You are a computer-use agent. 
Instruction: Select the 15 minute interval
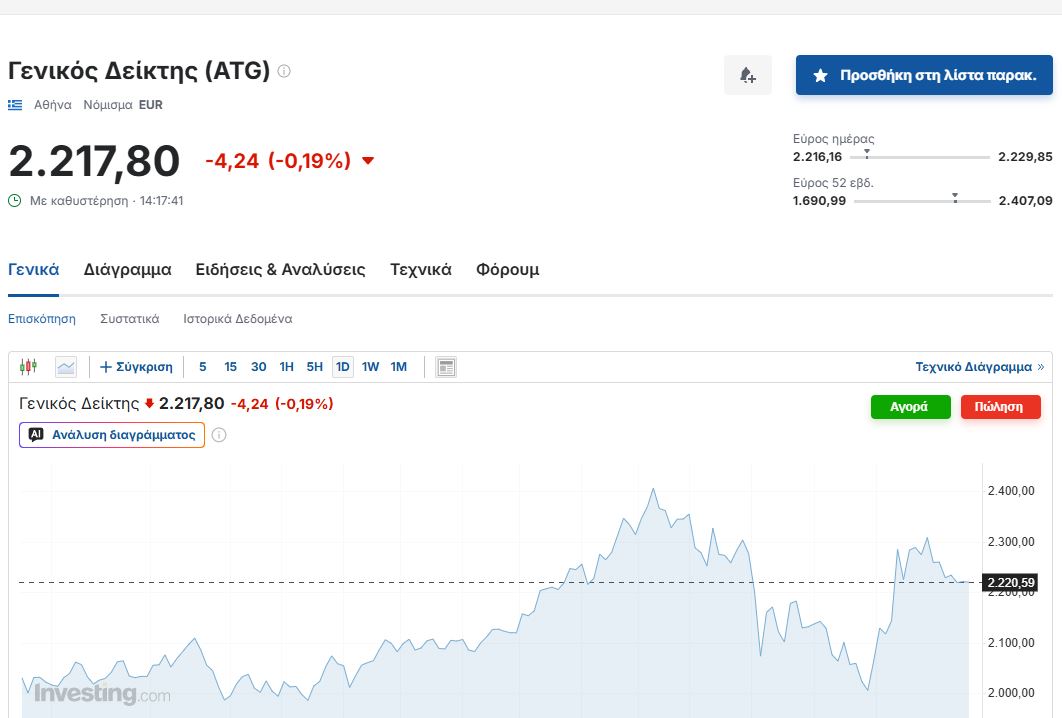(x=230, y=367)
